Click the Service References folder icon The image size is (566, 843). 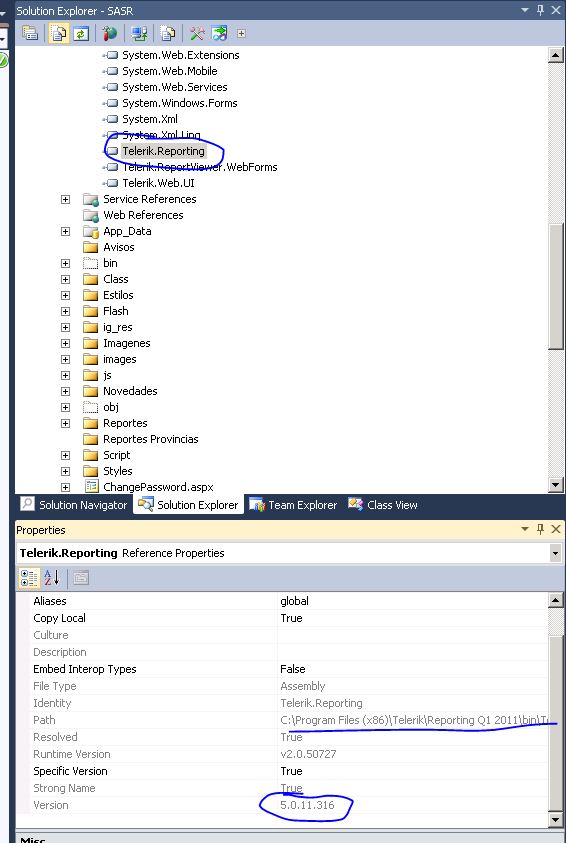point(91,199)
